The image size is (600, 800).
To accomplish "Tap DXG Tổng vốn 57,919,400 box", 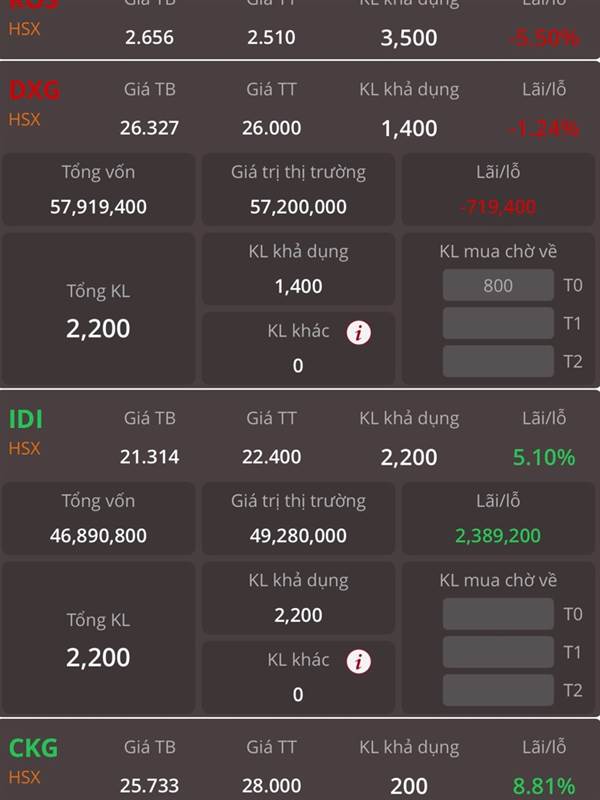I will 98,189.
